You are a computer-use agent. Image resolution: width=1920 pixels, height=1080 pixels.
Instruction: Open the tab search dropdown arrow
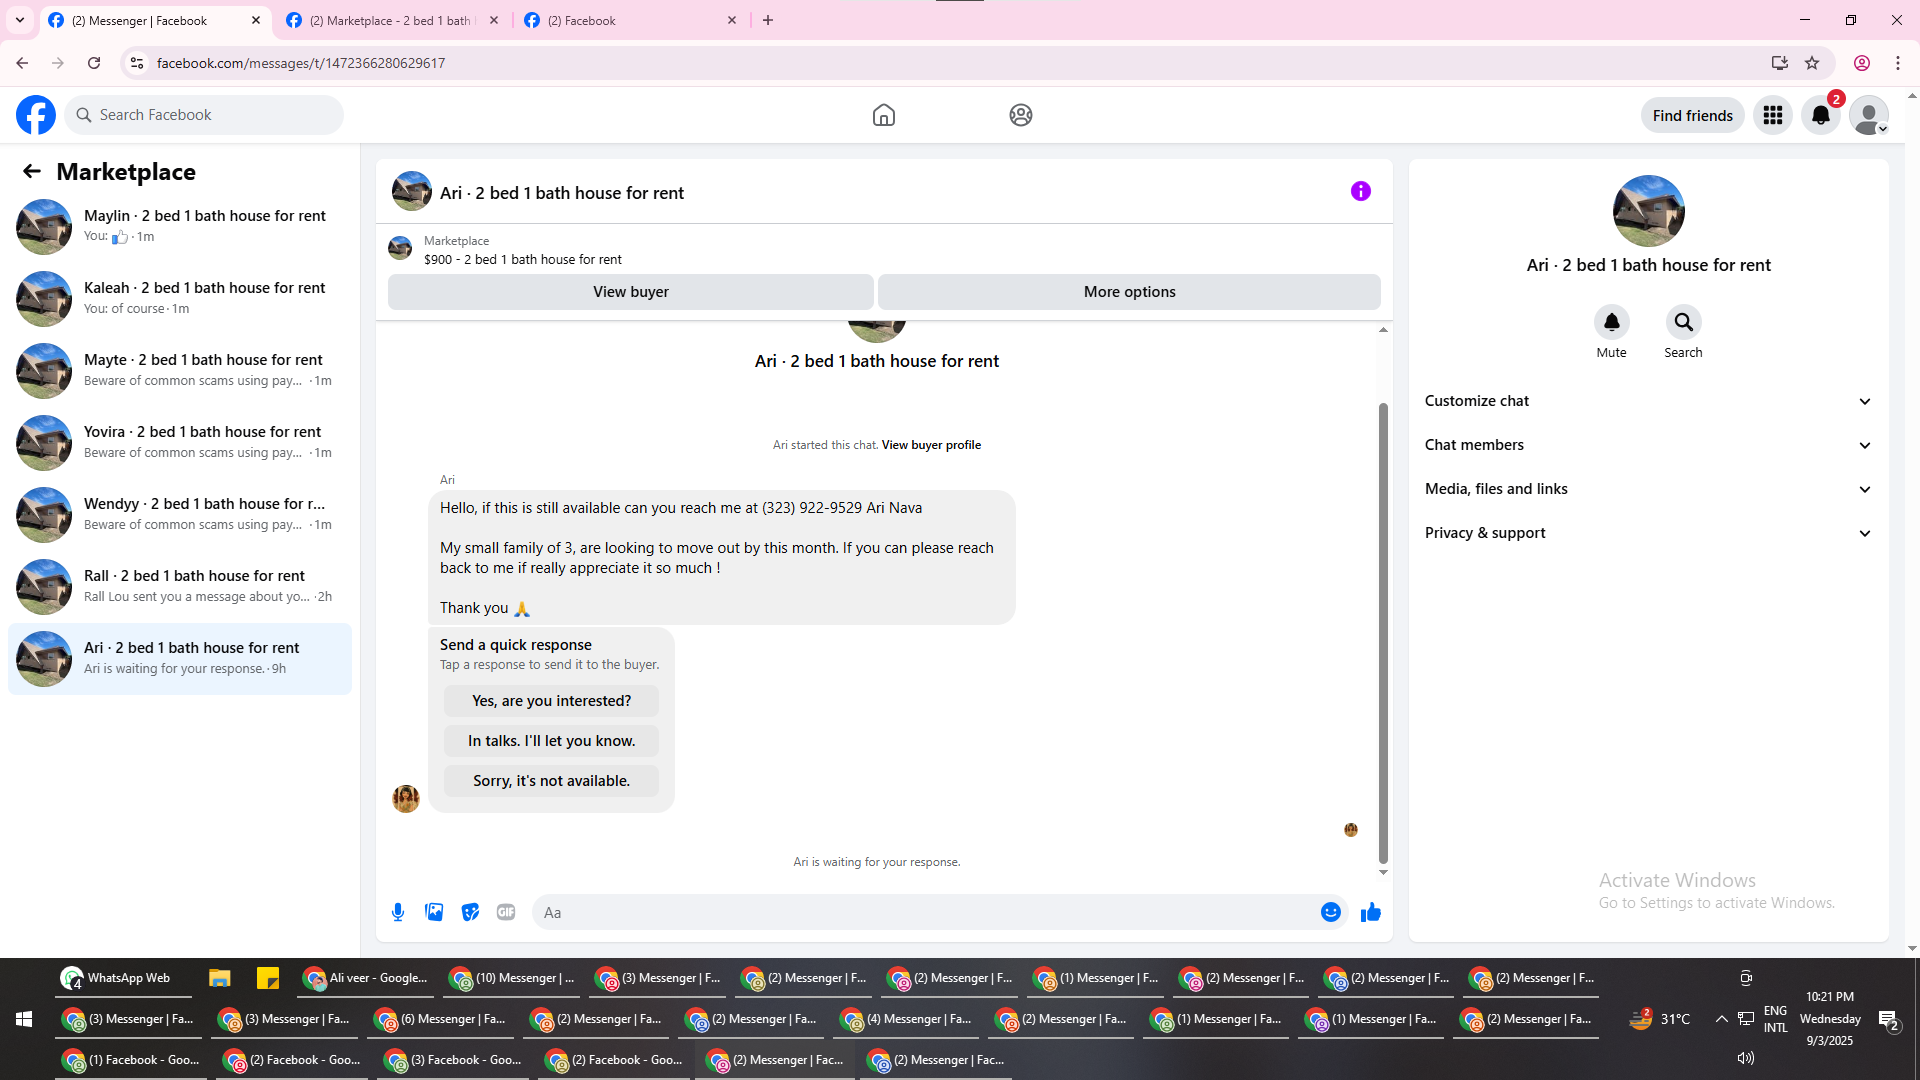pyautogui.click(x=20, y=20)
